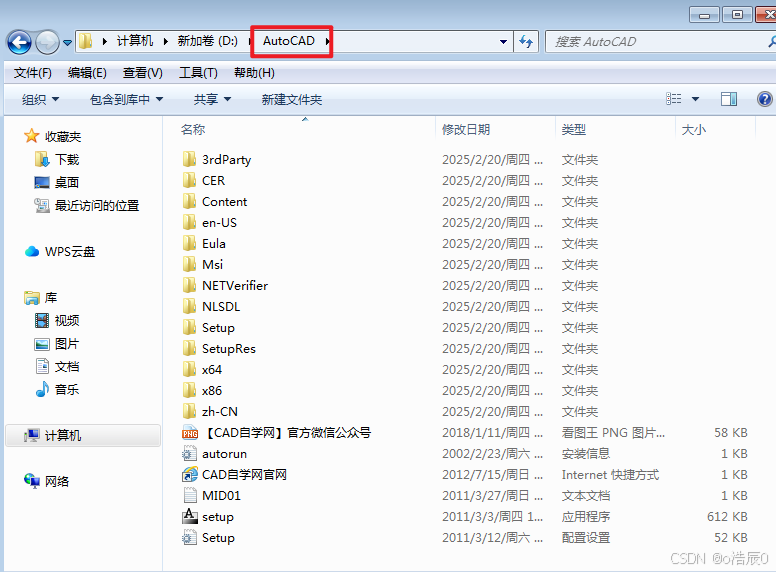Select the NETVerifier folder icon

(x=190, y=286)
